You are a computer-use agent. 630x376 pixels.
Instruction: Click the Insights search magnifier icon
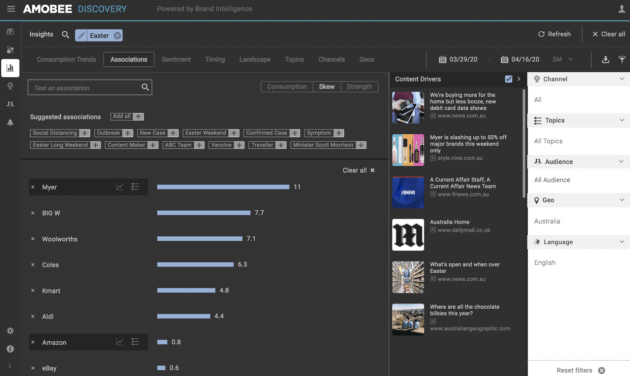65,35
